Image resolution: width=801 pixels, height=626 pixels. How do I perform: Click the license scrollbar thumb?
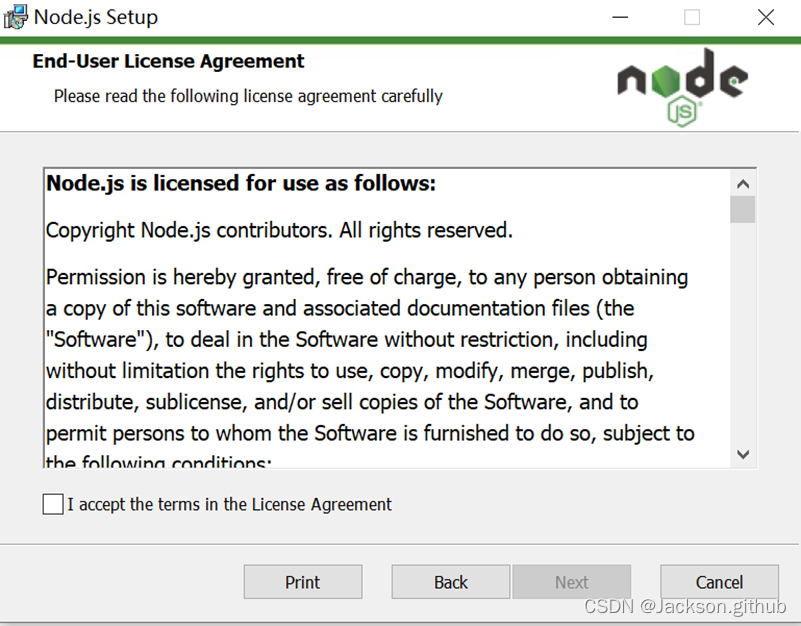click(742, 210)
